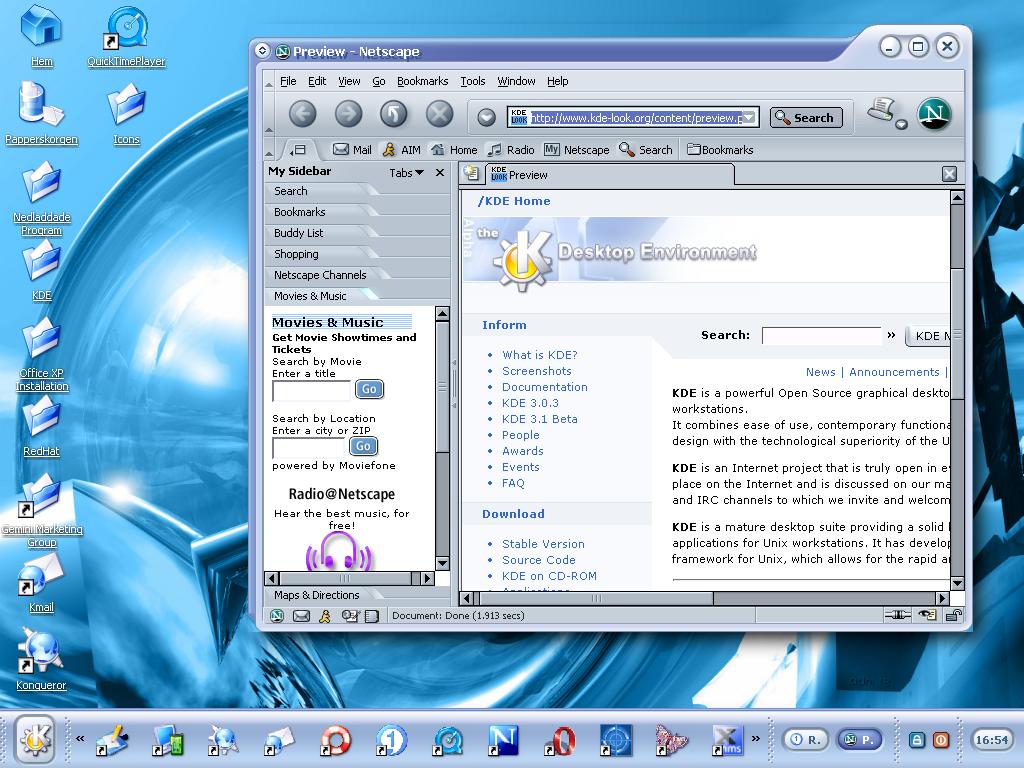Image resolution: width=1024 pixels, height=768 pixels.
Task: Open the KDE K menu in the panel
Action: (35, 739)
